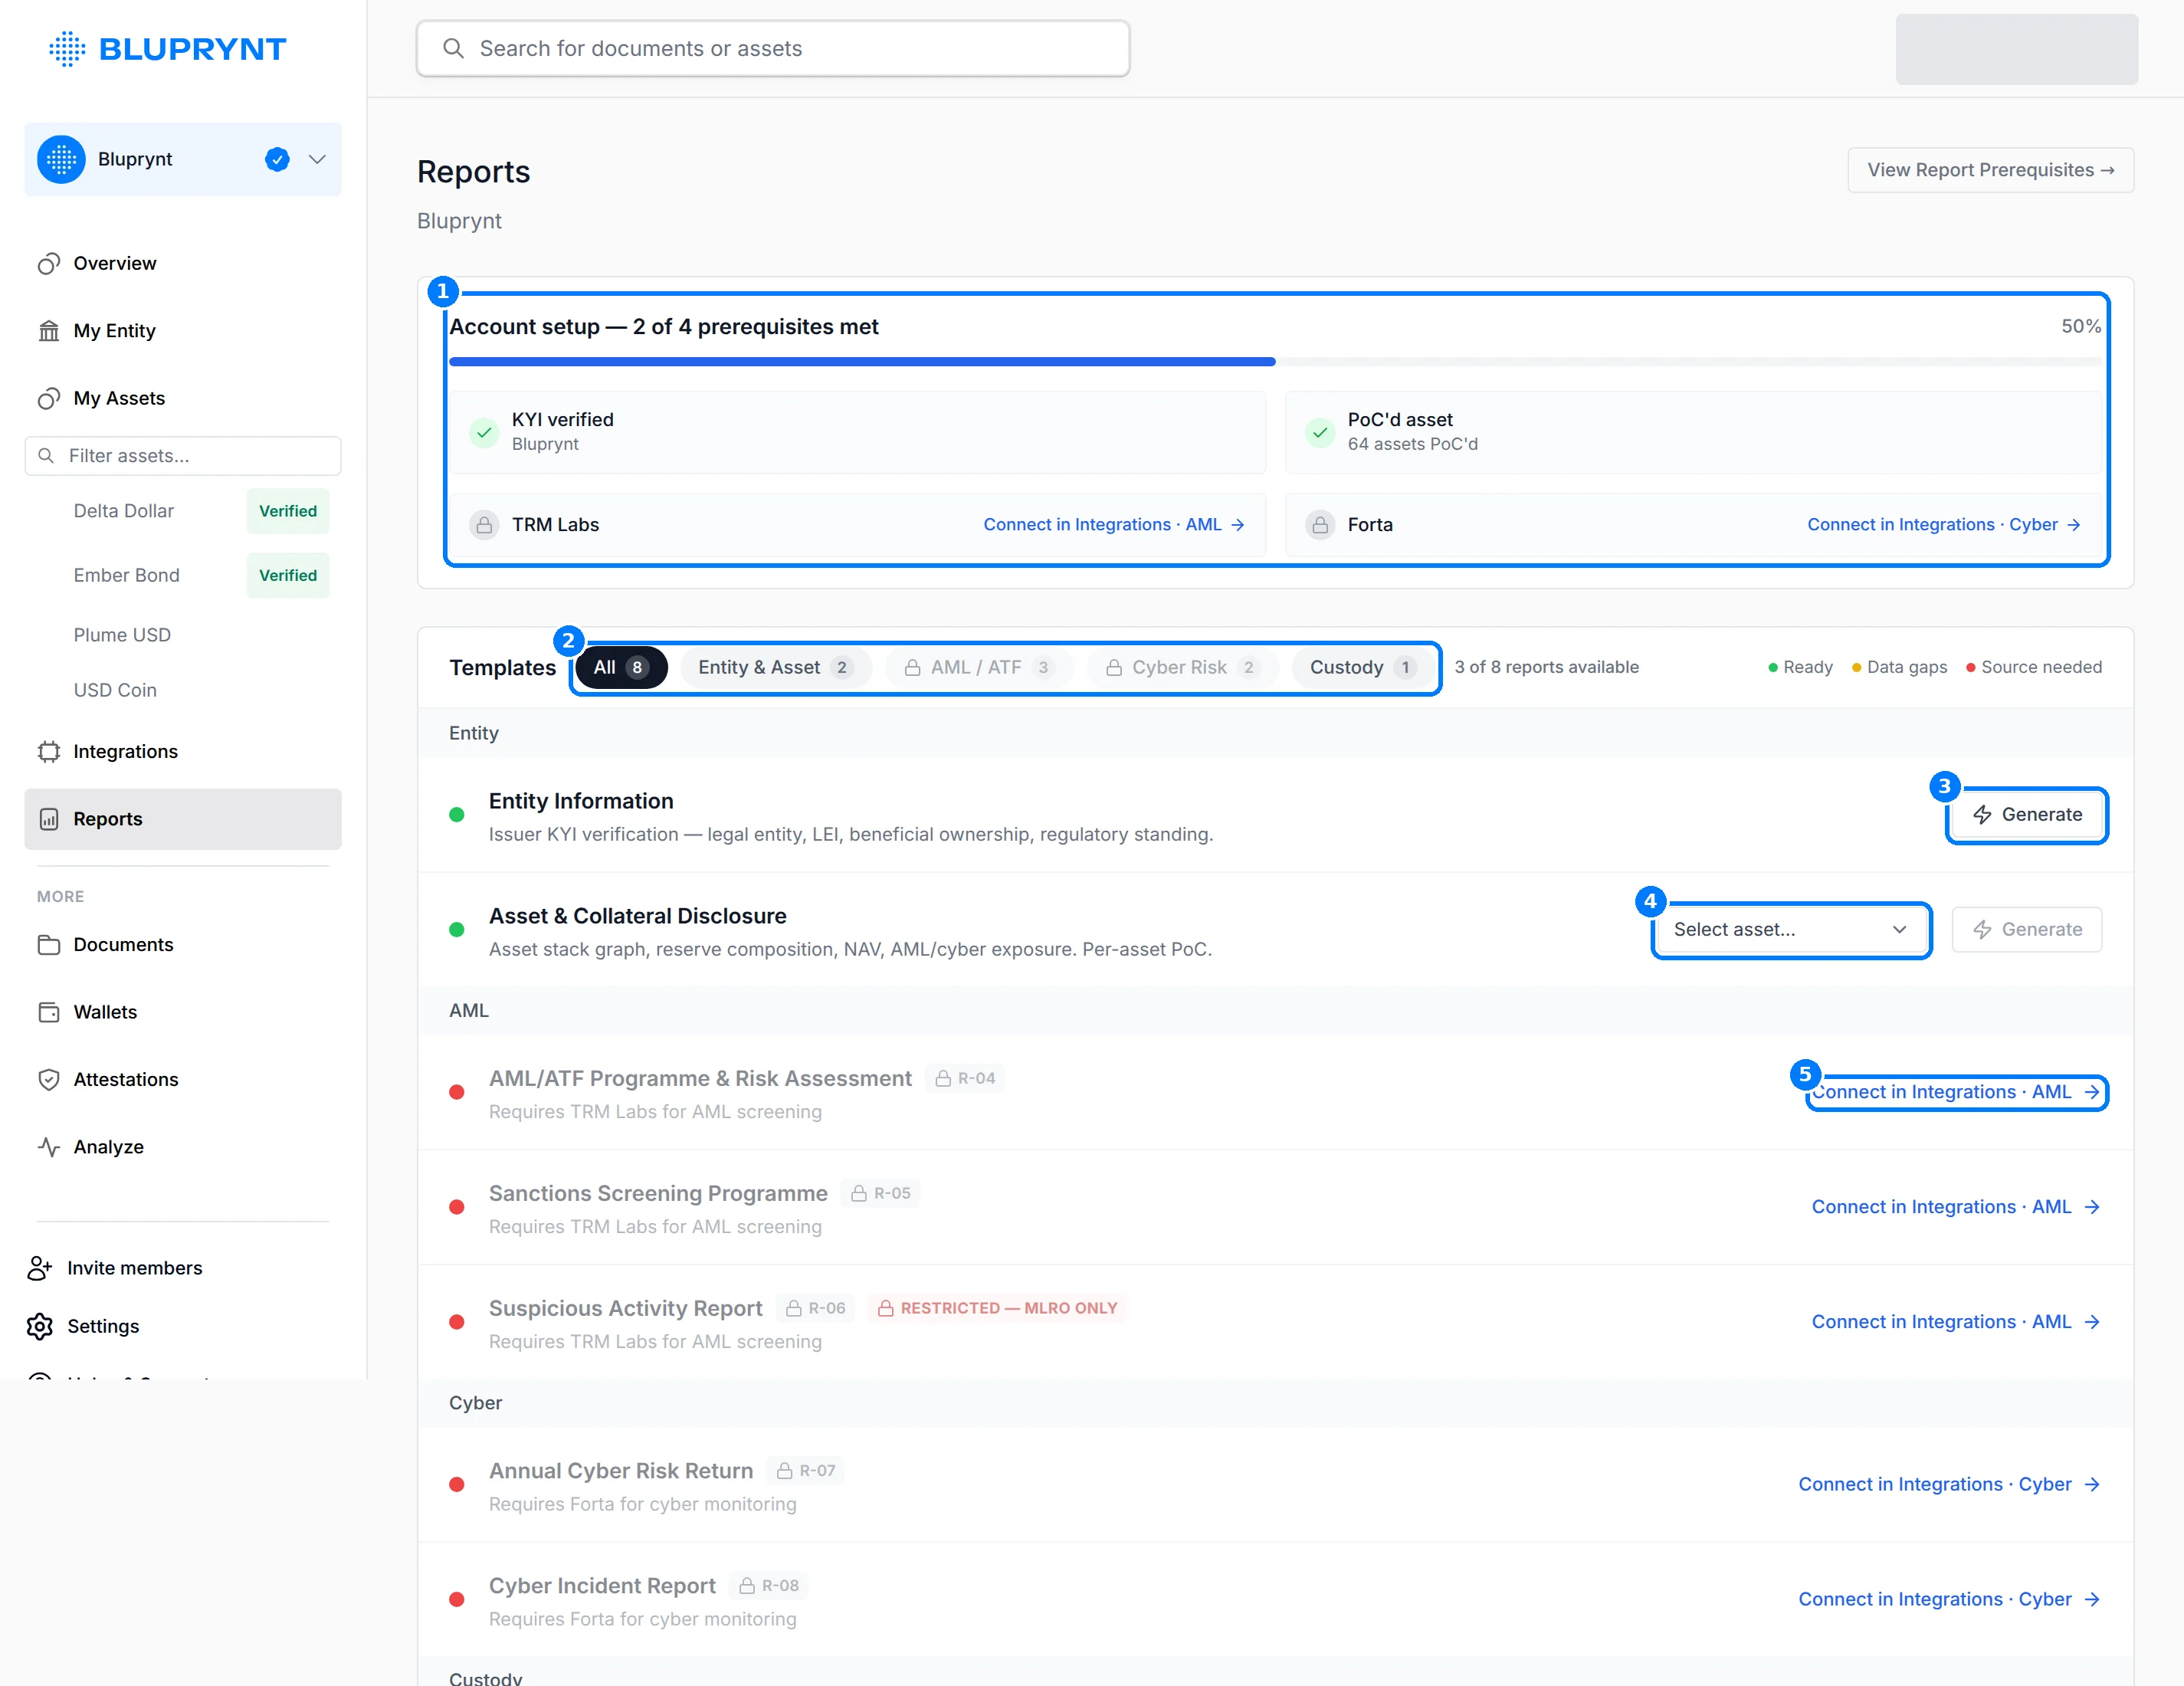
Task: Click the account setup progress bar
Action: point(1275,362)
